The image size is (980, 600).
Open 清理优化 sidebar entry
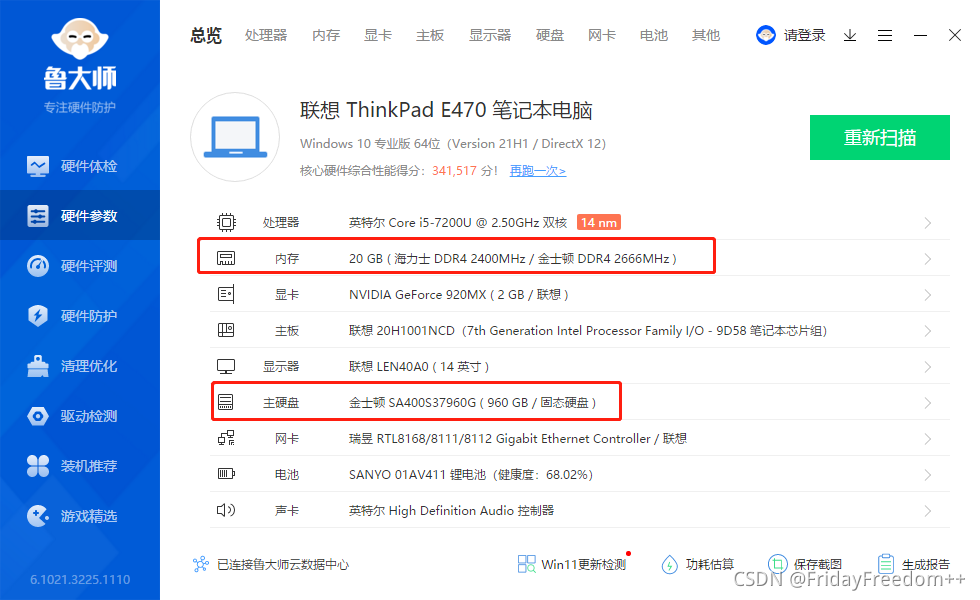[x=80, y=366]
